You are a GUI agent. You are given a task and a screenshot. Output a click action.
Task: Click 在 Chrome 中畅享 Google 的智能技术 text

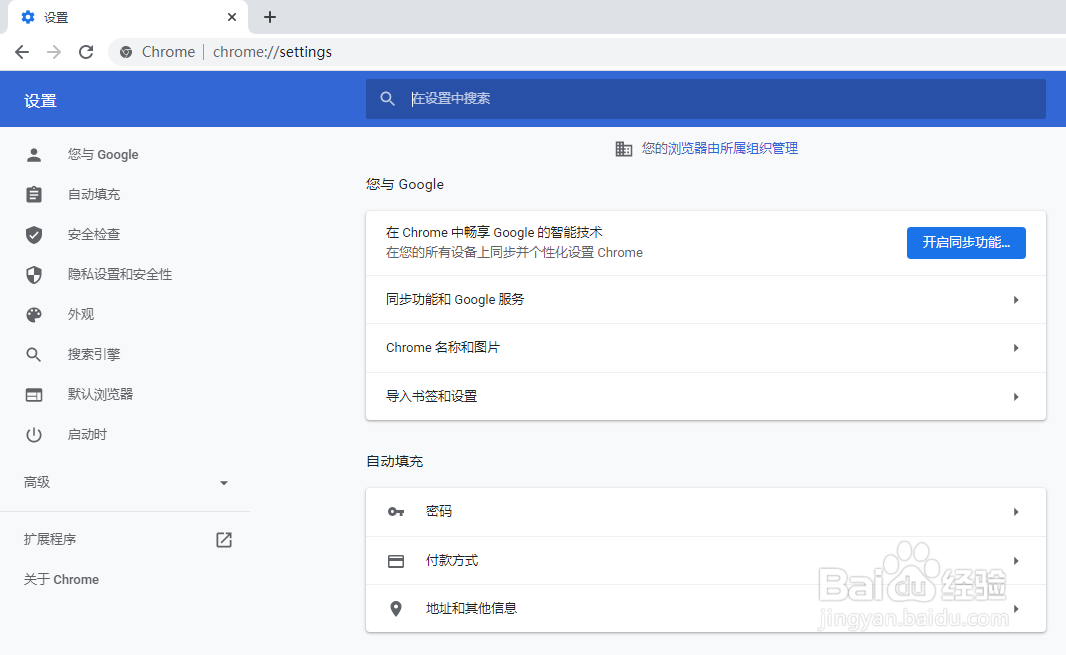494,233
